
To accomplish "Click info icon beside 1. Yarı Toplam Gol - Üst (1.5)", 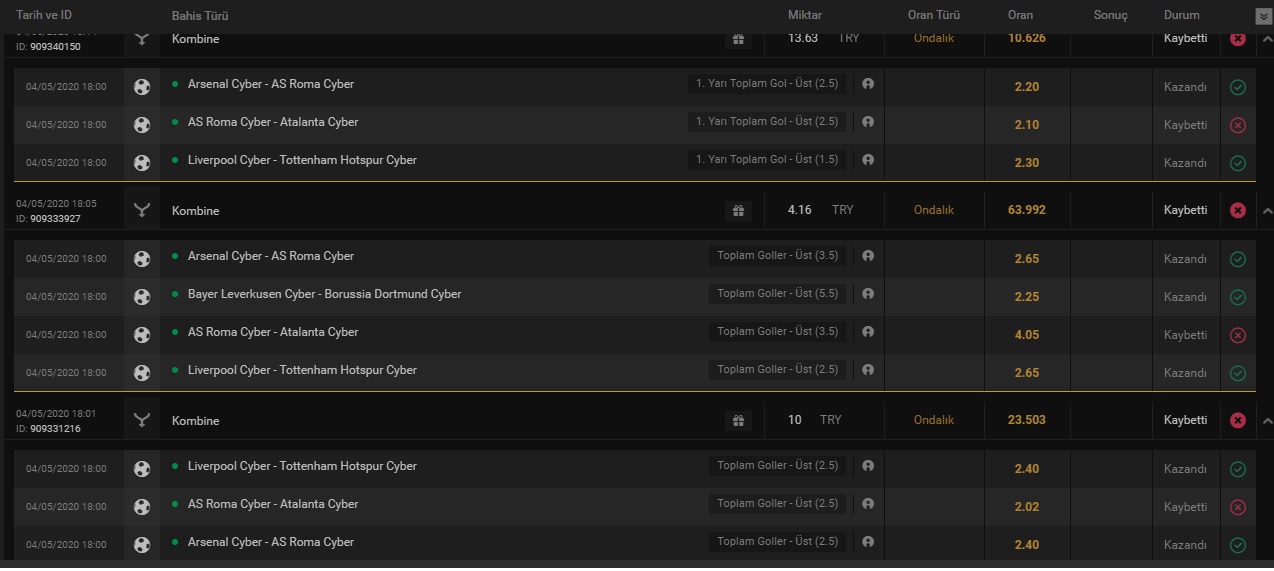I will [867, 160].
